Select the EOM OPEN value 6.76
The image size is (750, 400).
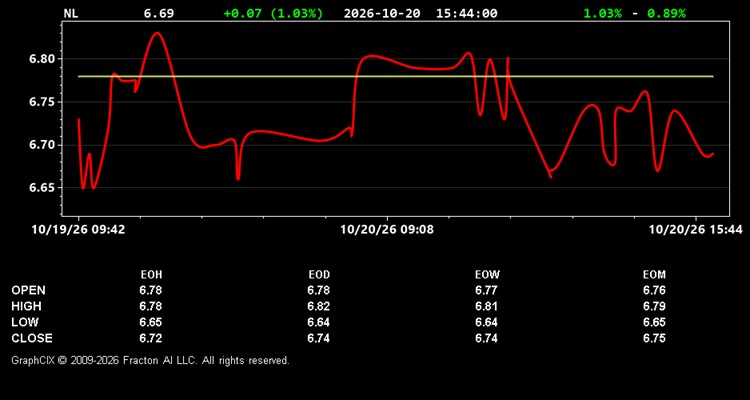(x=654, y=290)
